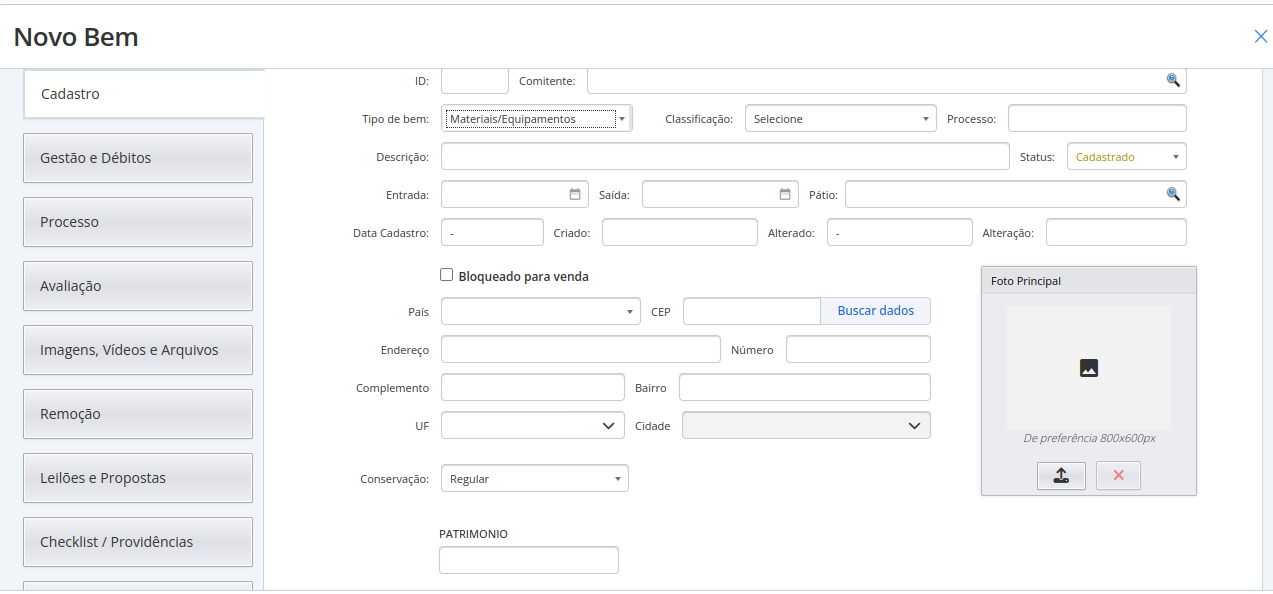Close the Novo Bem dialog
Viewport: 1273px width, 594px height.
click(x=1260, y=37)
